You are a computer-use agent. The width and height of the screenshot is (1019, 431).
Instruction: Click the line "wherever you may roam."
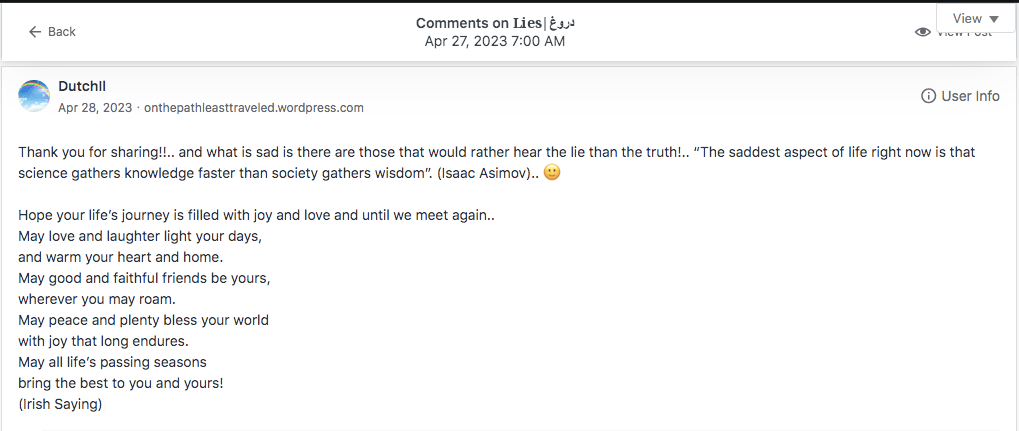pos(97,299)
